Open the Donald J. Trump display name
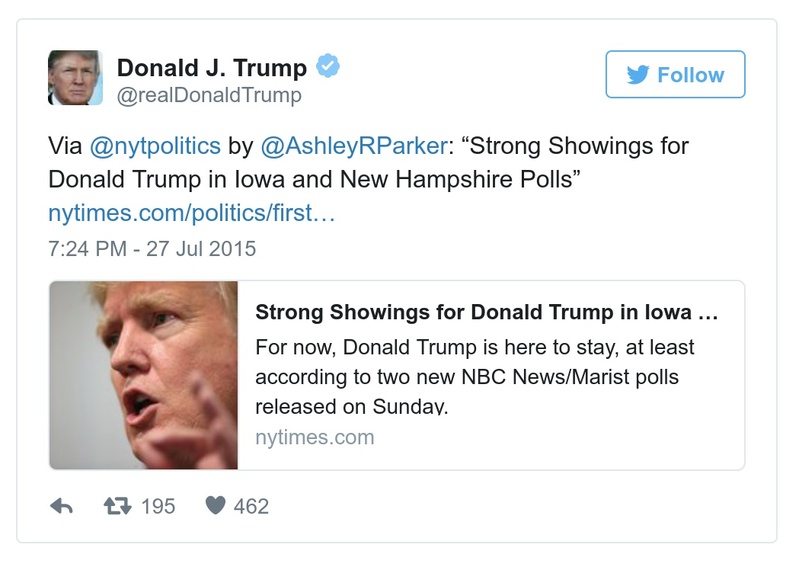 (x=212, y=68)
